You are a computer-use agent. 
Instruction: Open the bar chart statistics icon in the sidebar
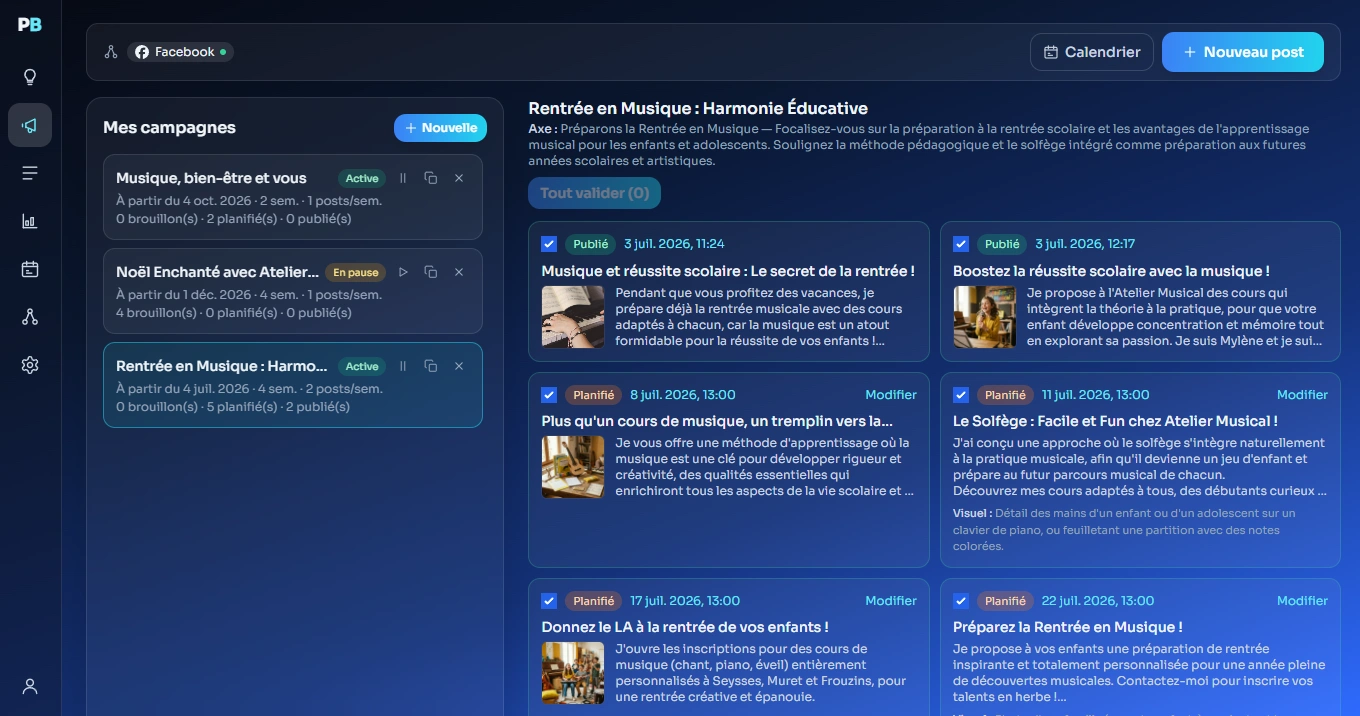(x=30, y=221)
